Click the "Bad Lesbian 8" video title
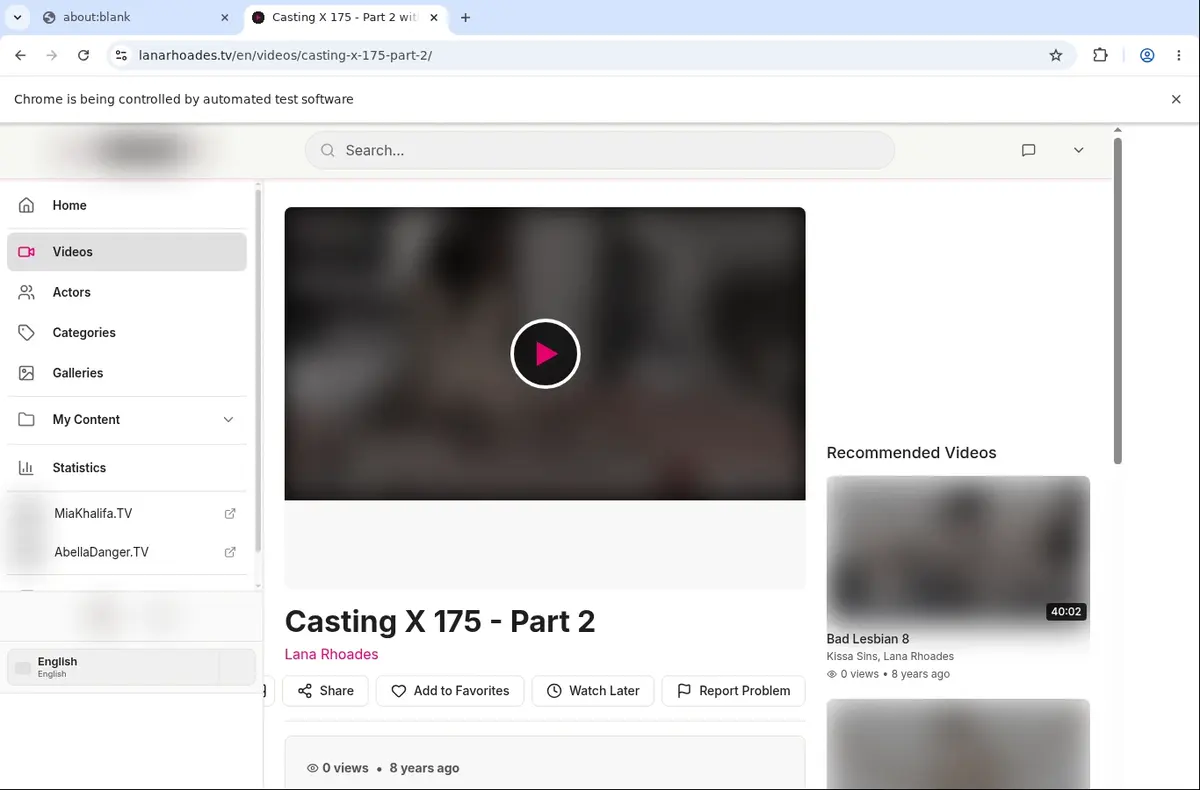The width and height of the screenshot is (1200, 790). point(868,639)
